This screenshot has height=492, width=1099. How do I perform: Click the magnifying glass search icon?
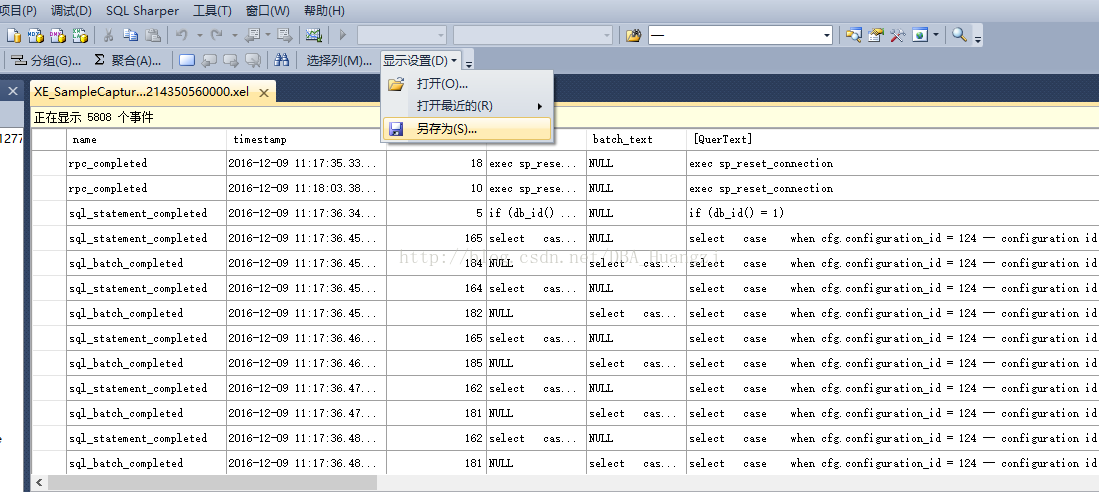(960, 35)
